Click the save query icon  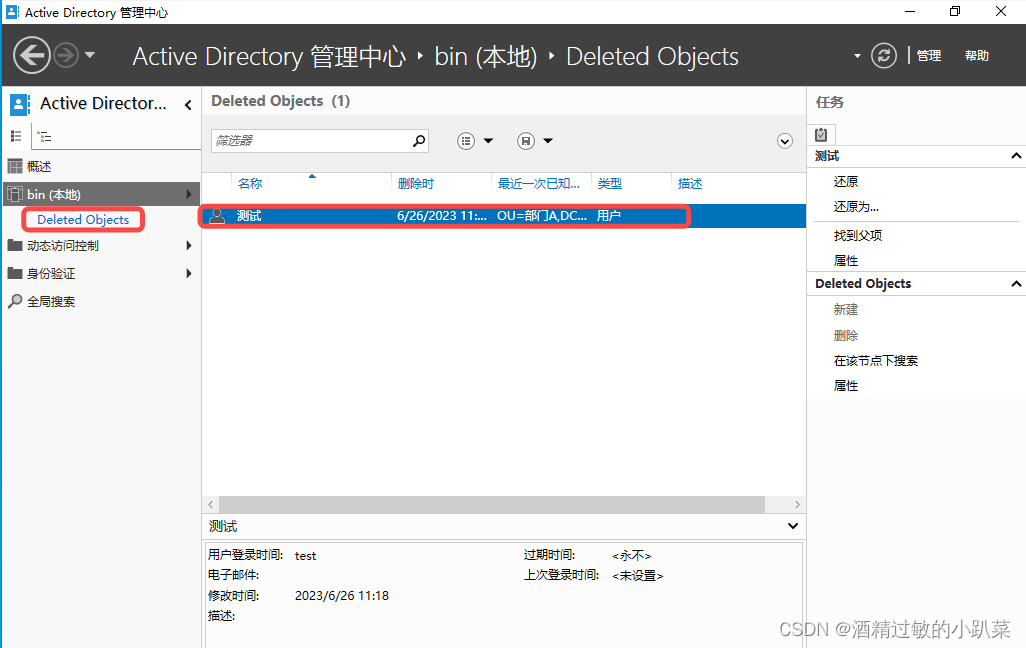(x=526, y=141)
